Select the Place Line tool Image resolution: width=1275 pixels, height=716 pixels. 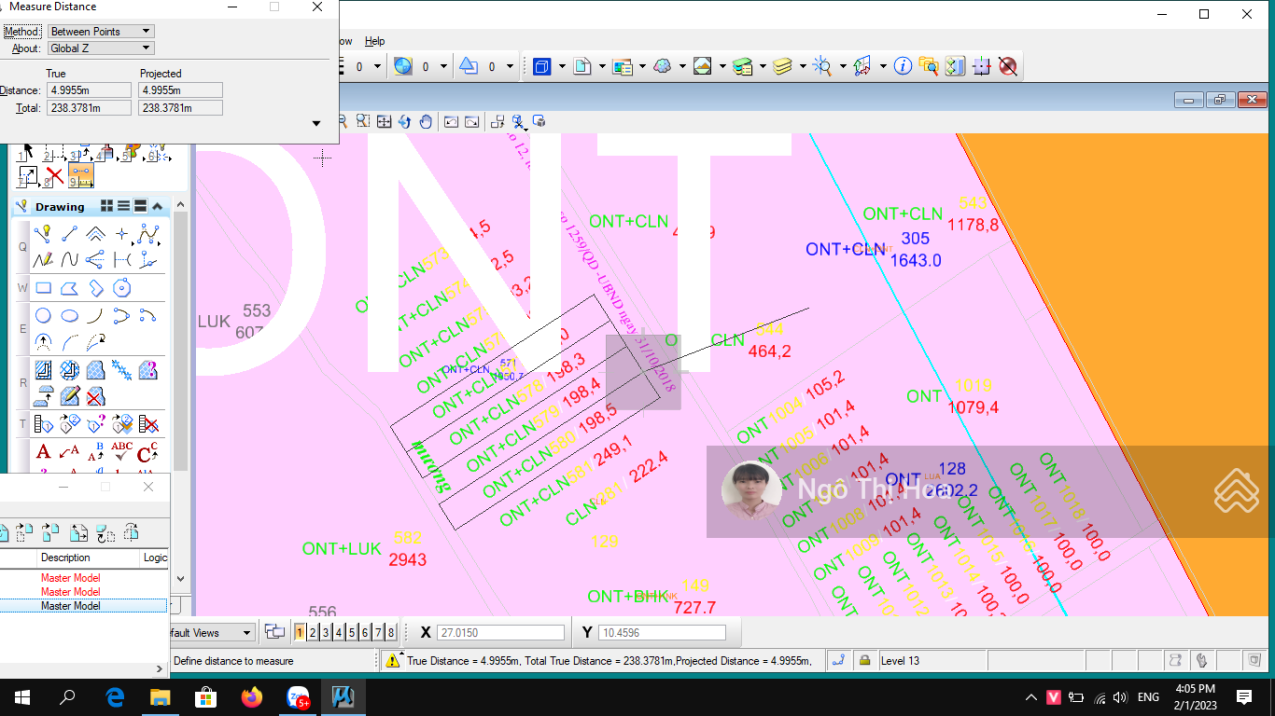click(x=69, y=234)
